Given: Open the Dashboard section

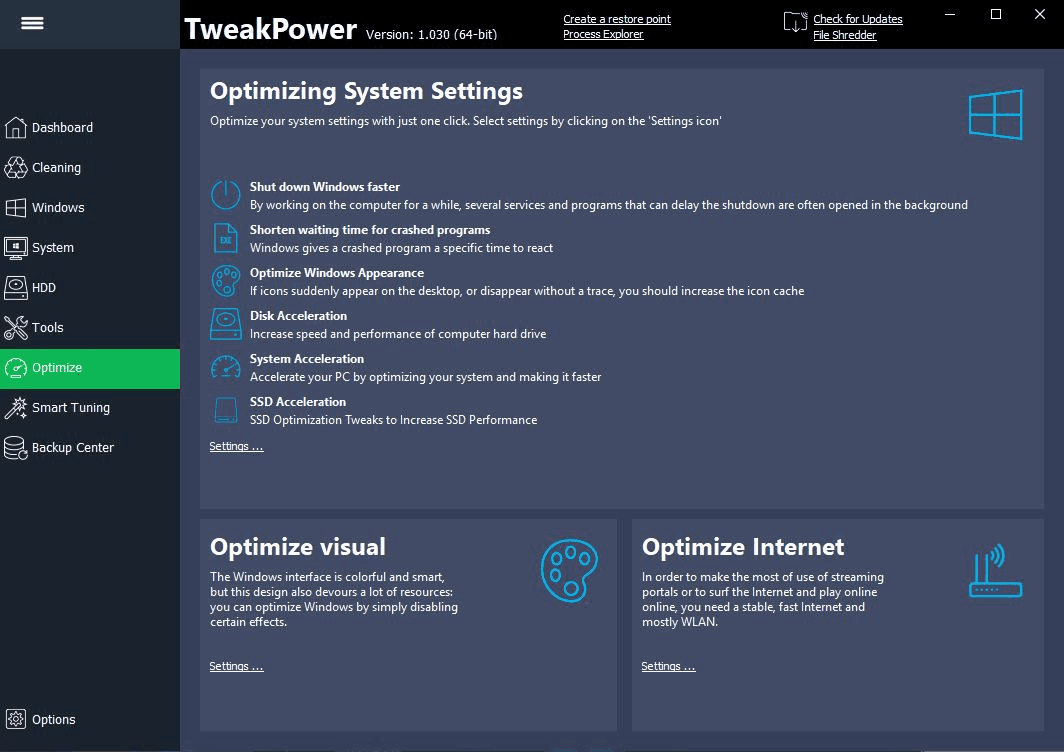Looking at the screenshot, I should [x=62, y=128].
